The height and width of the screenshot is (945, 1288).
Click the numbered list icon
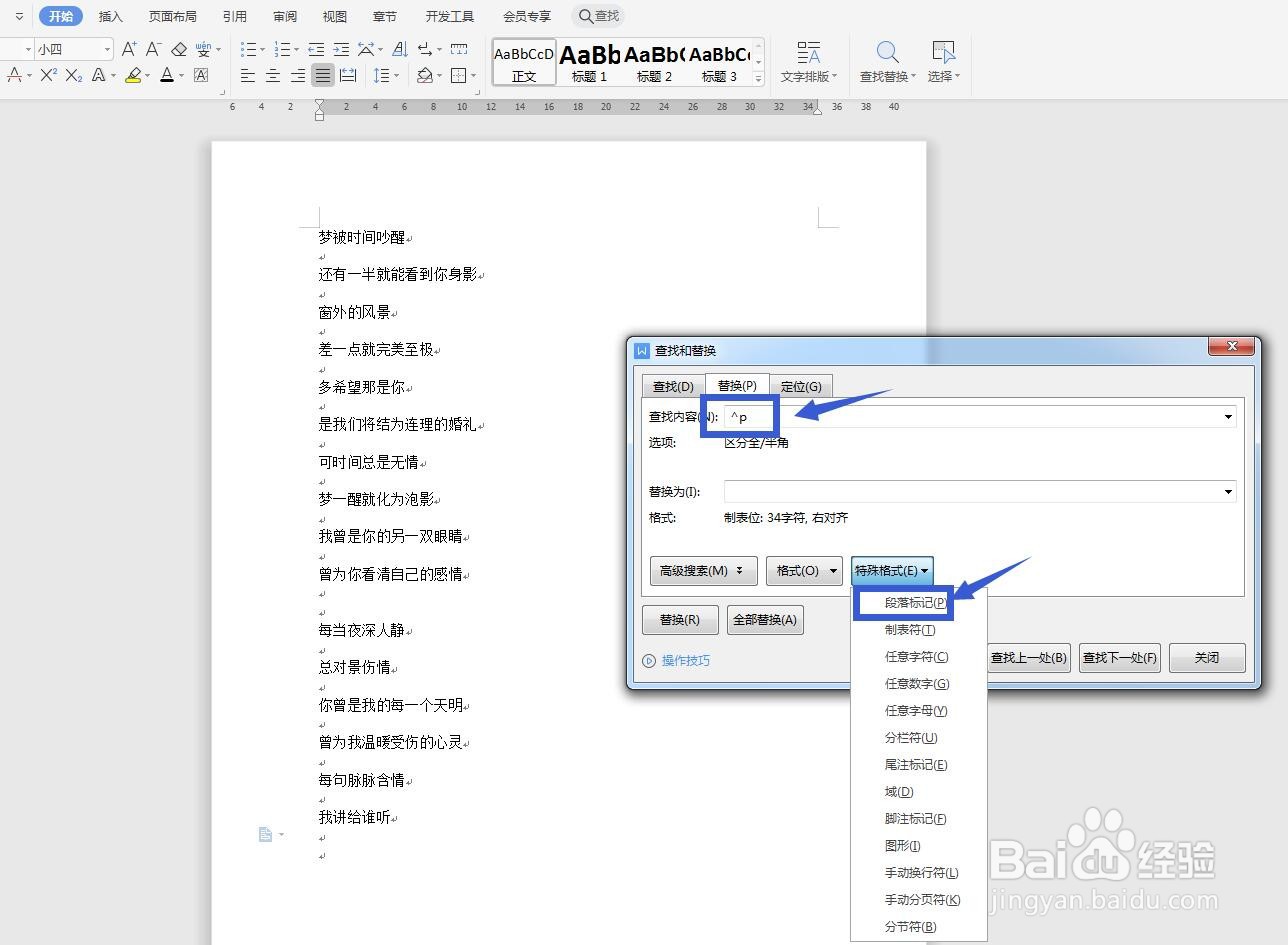tap(283, 48)
